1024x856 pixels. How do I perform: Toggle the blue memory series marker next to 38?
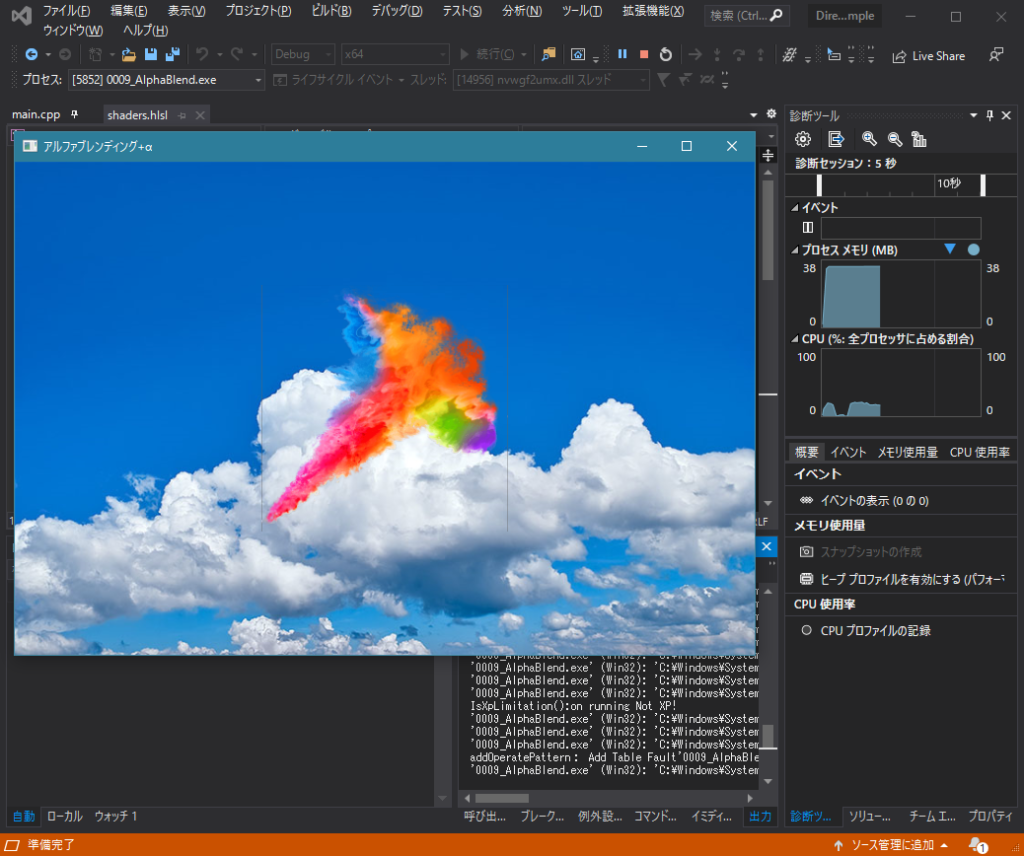click(973, 250)
